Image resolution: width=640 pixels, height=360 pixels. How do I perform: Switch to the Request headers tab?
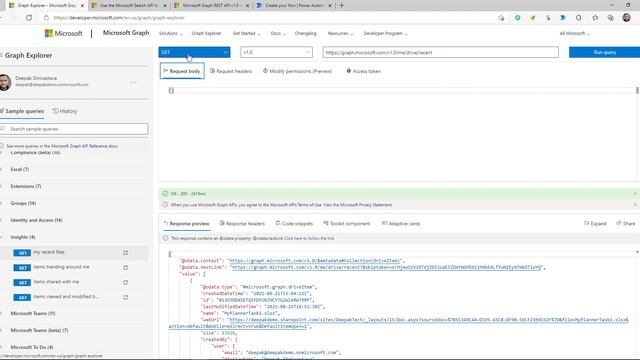231,71
